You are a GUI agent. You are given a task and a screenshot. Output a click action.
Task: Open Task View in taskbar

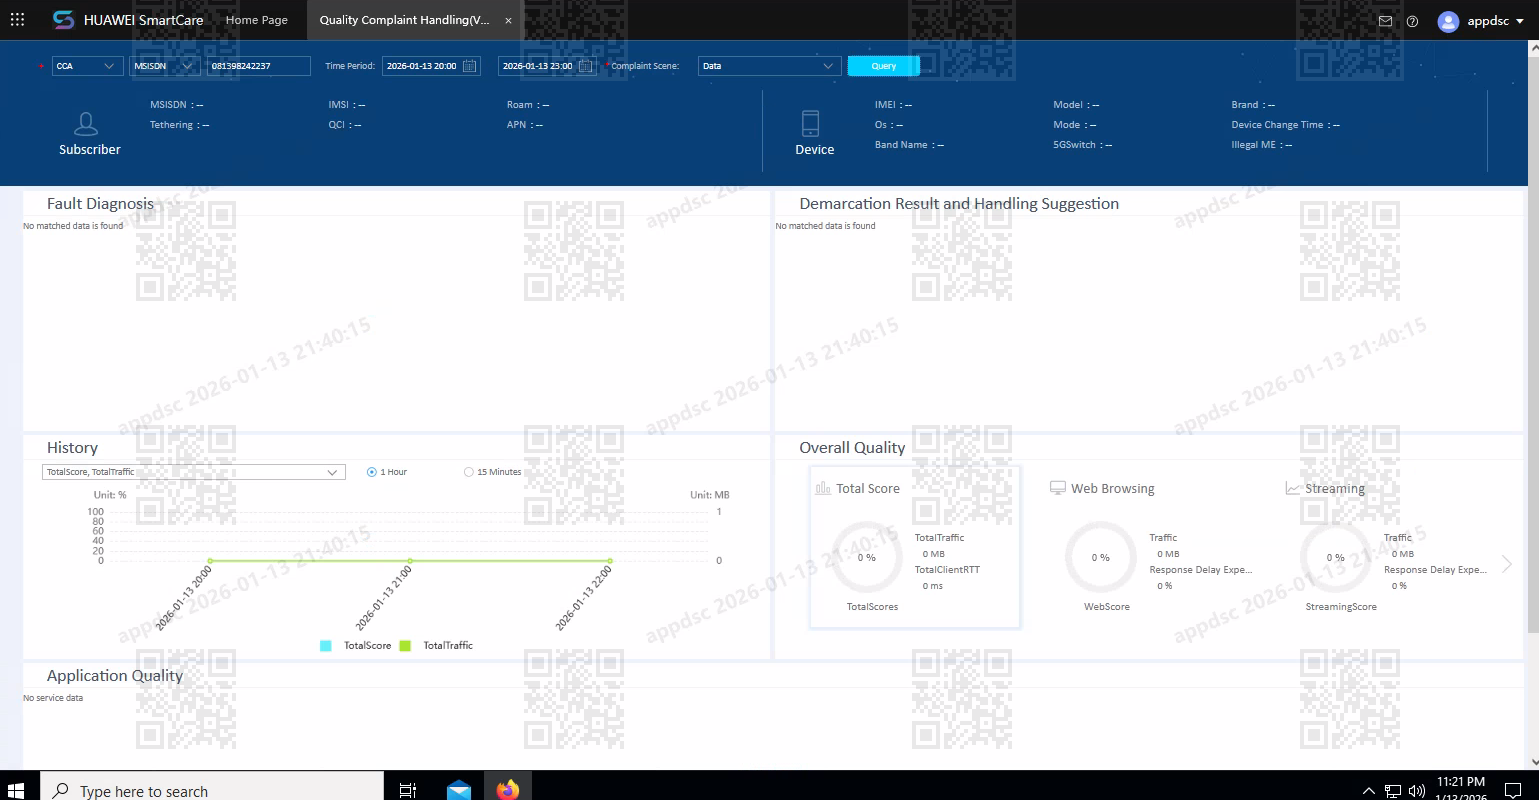(x=407, y=790)
